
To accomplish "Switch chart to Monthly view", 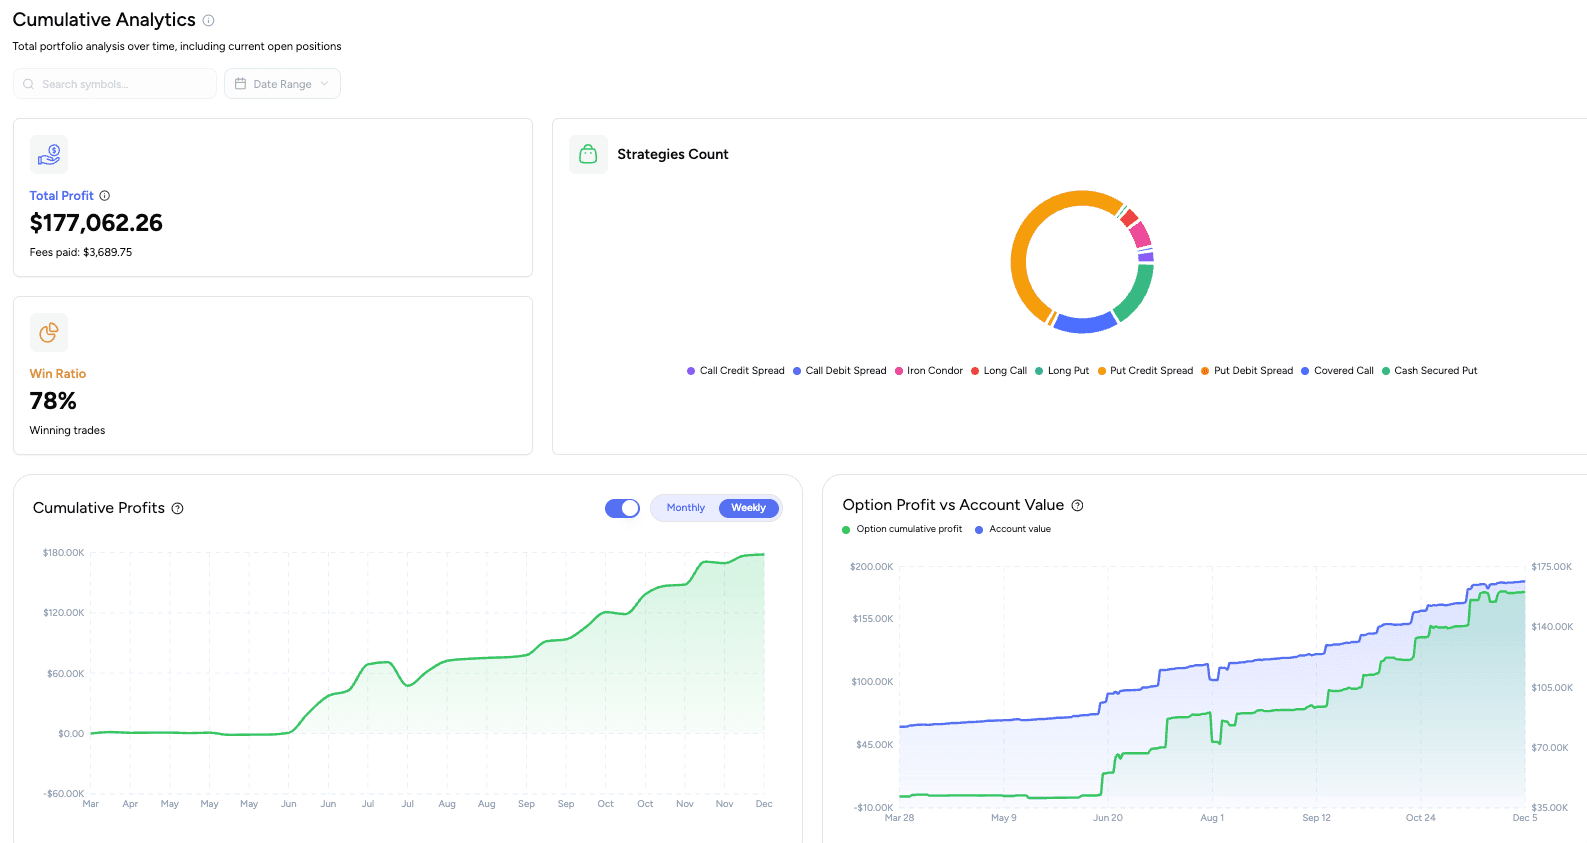I will pyautogui.click(x=686, y=508).
